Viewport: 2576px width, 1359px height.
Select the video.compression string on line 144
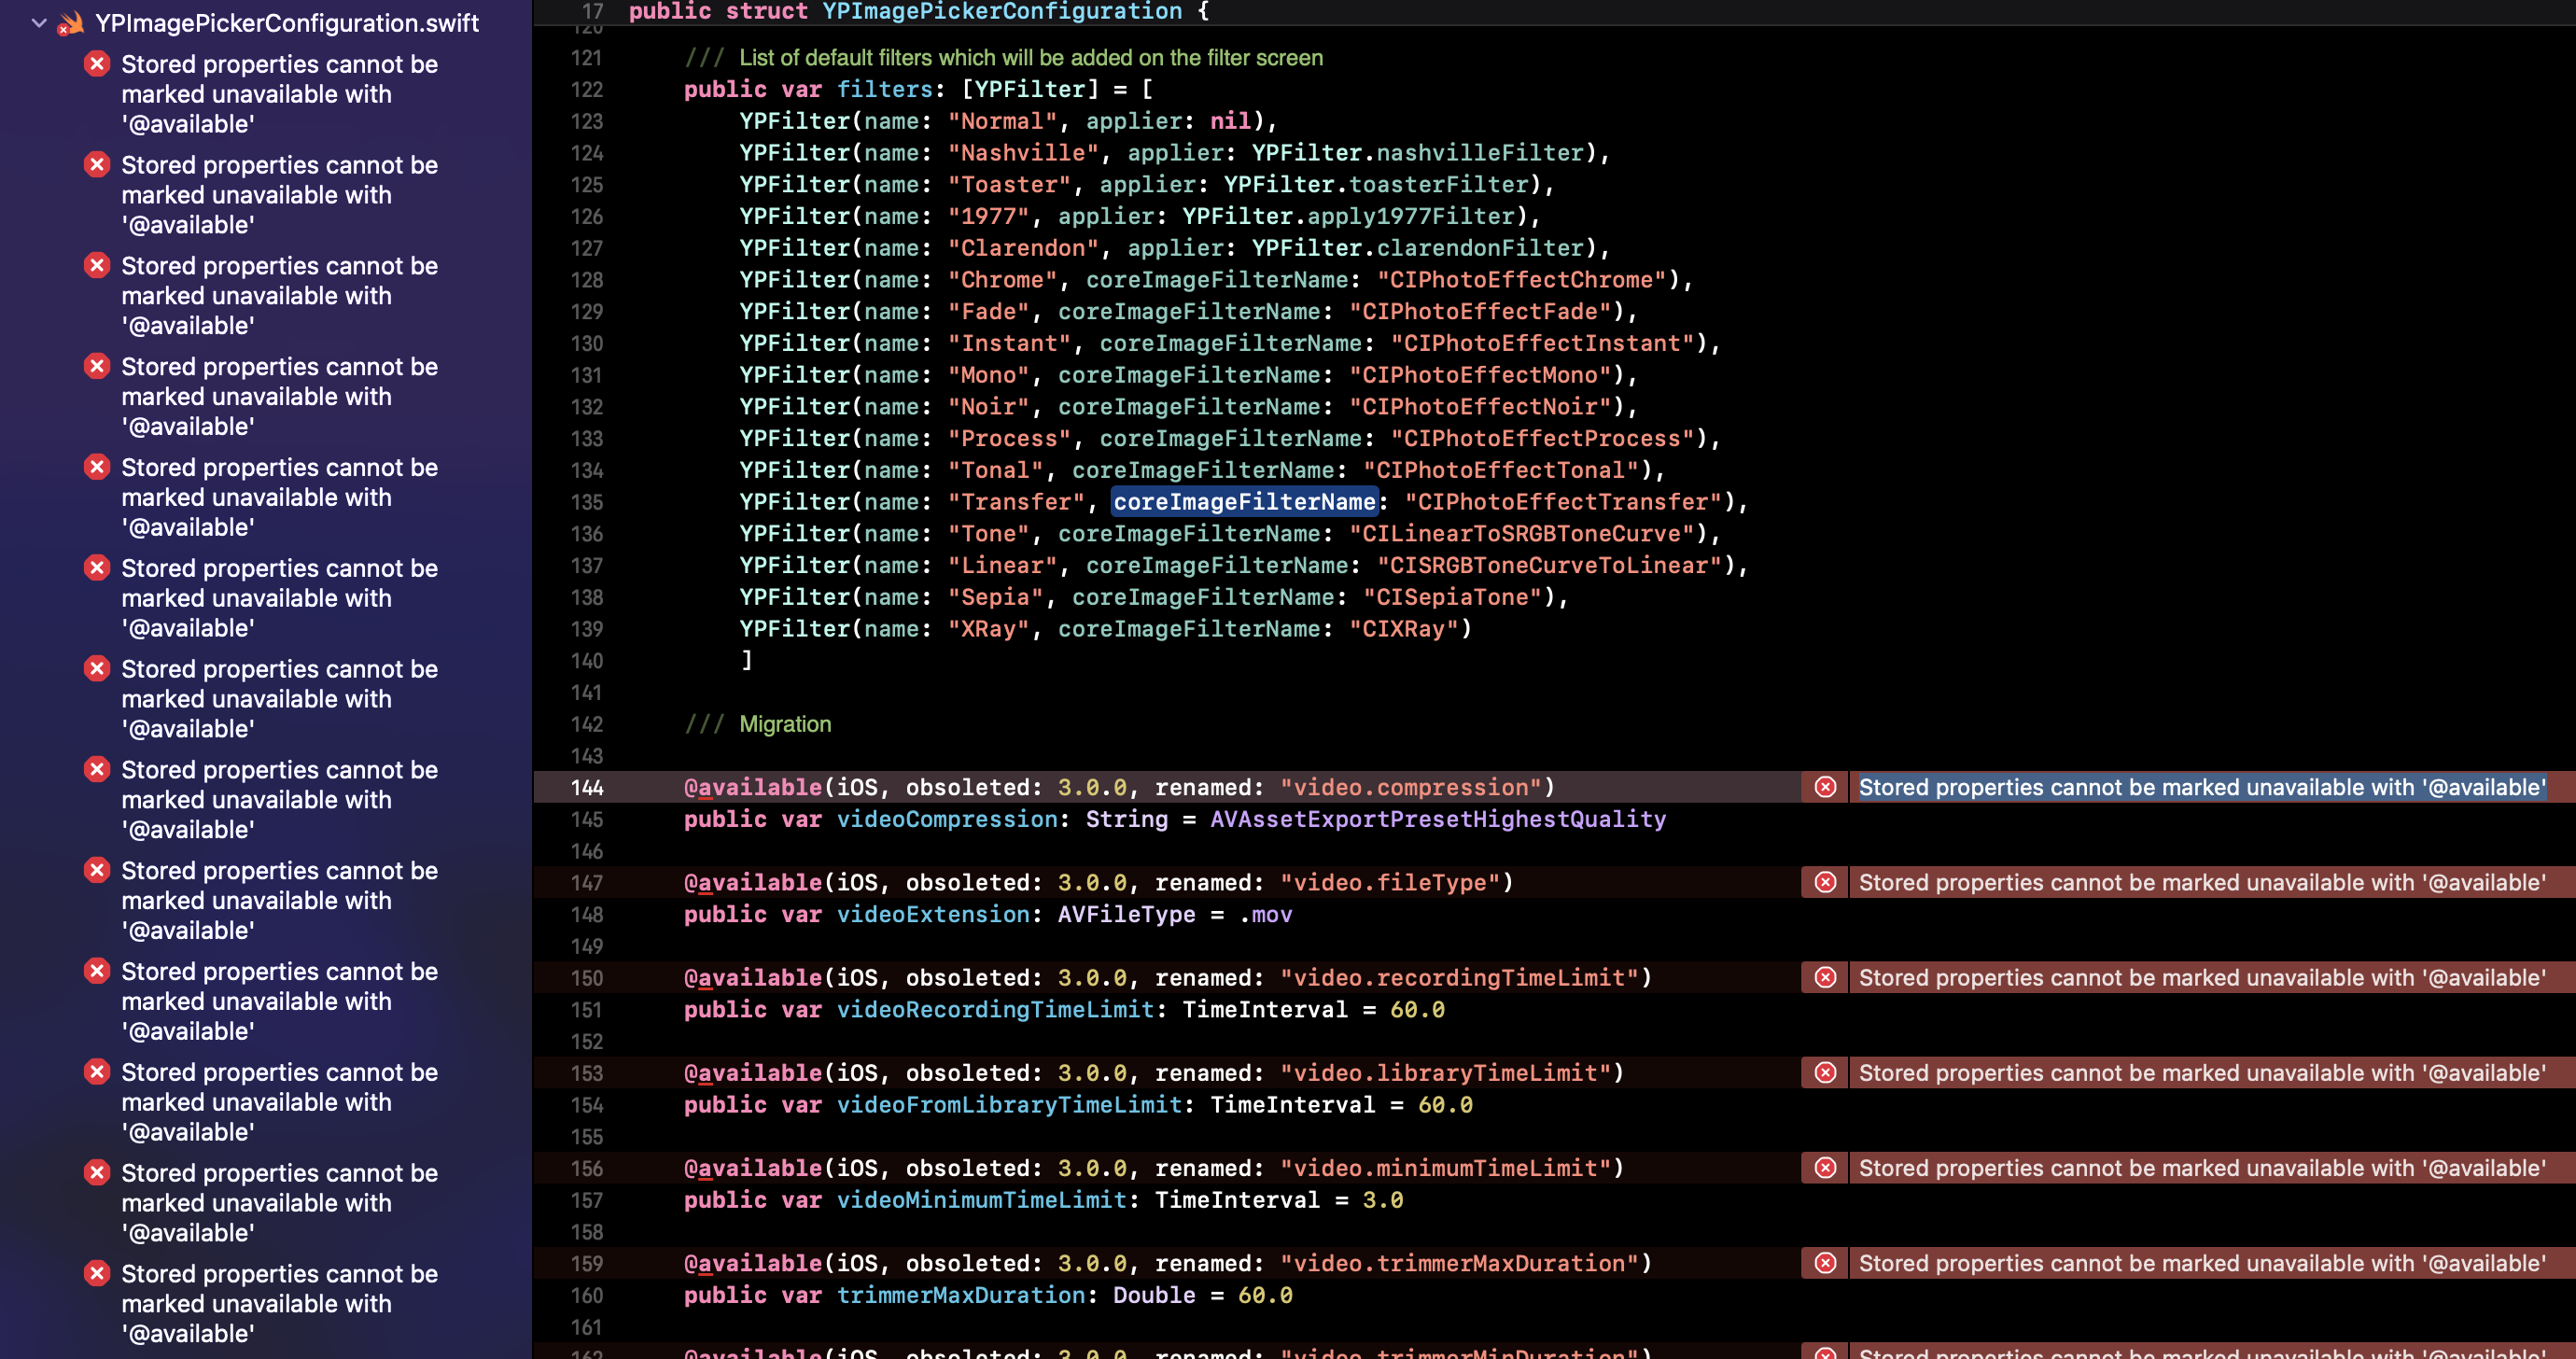(1413, 787)
